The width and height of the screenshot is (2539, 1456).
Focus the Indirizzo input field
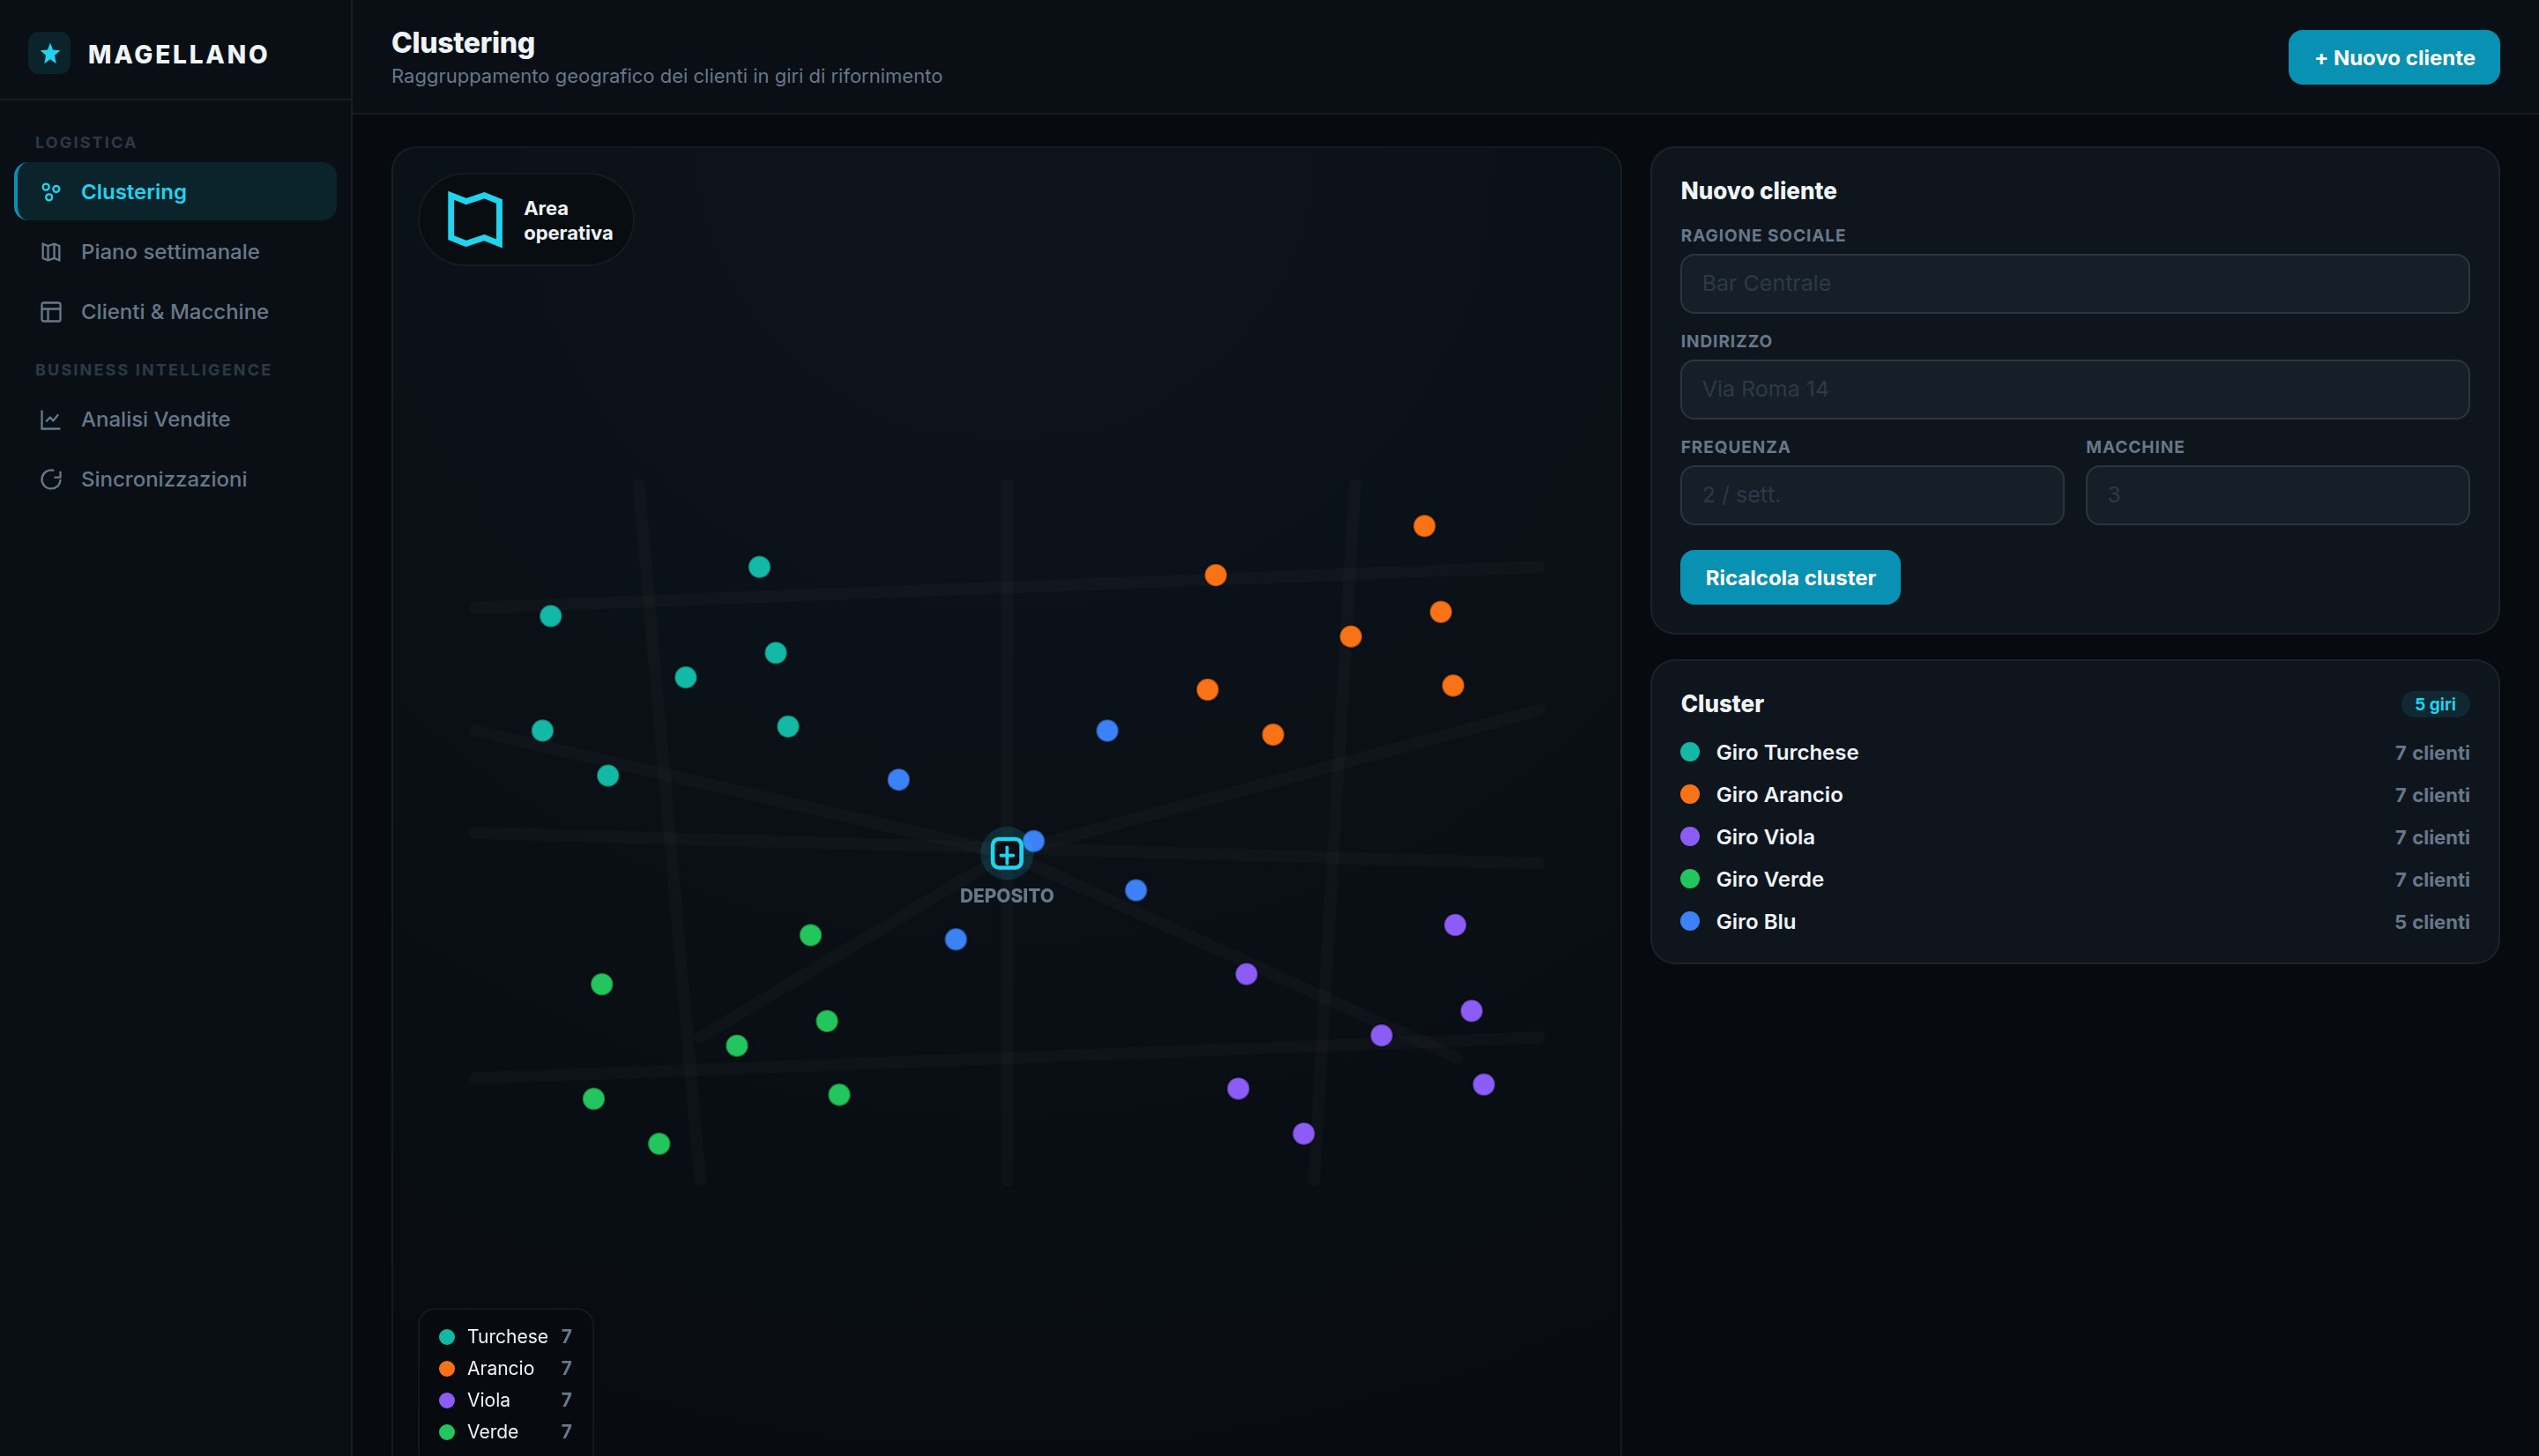(x=2075, y=389)
